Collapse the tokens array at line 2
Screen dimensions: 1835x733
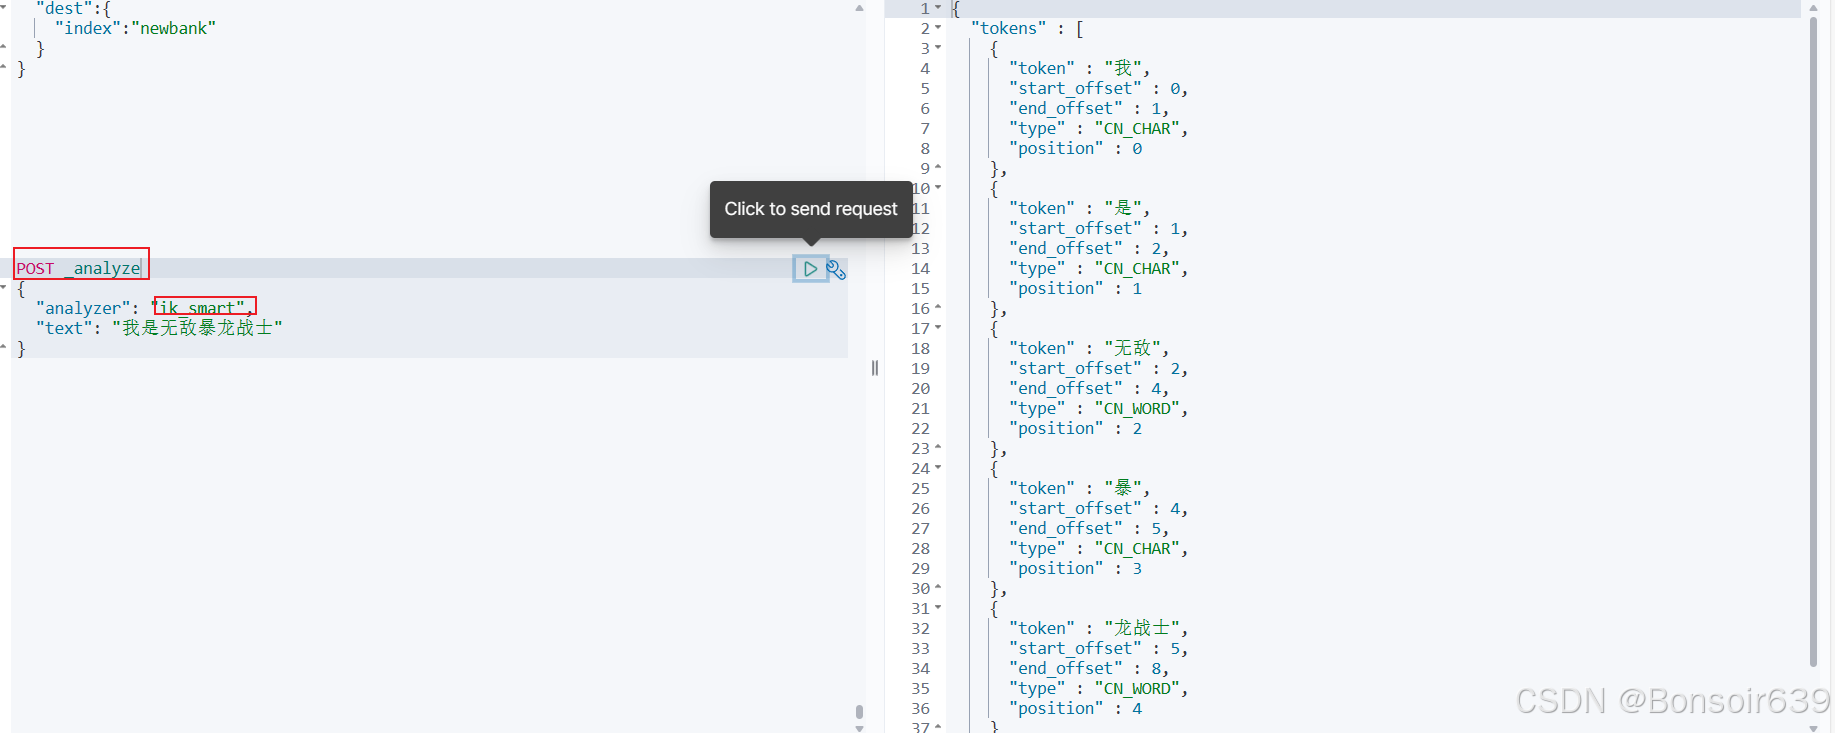click(x=938, y=28)
